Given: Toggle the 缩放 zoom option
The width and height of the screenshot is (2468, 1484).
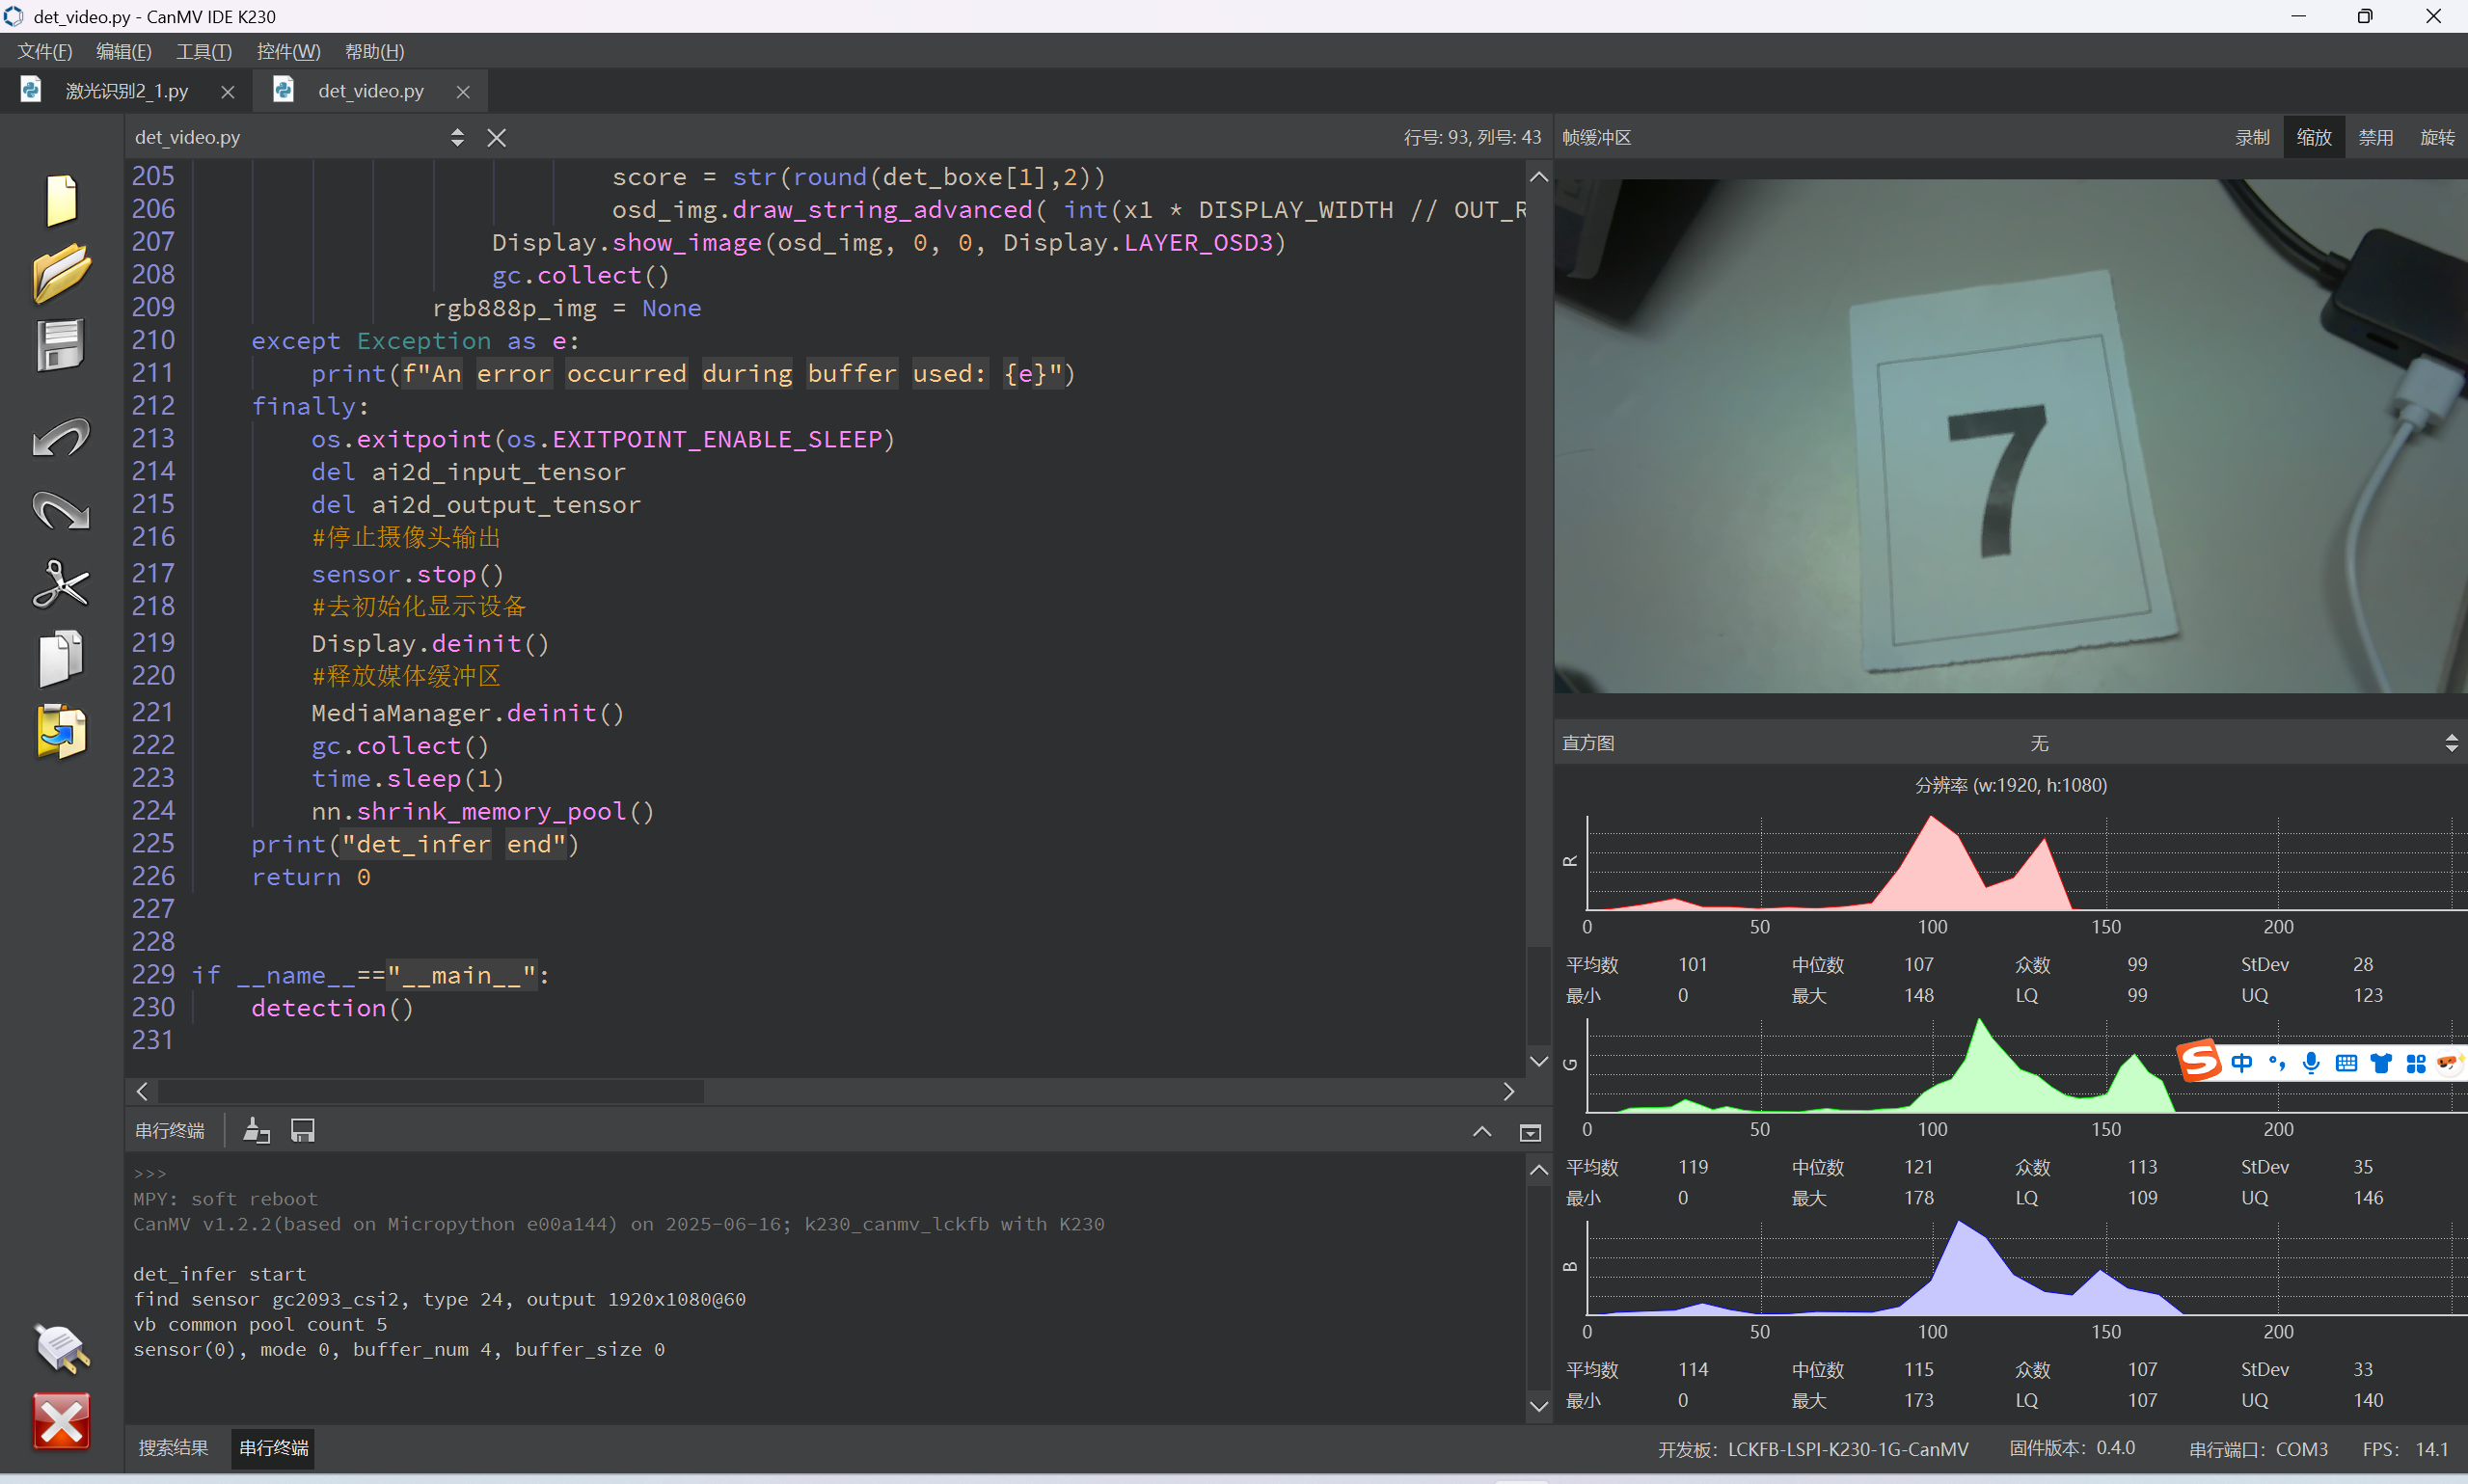Looking at the screenshot, I should coord(2313,138).
